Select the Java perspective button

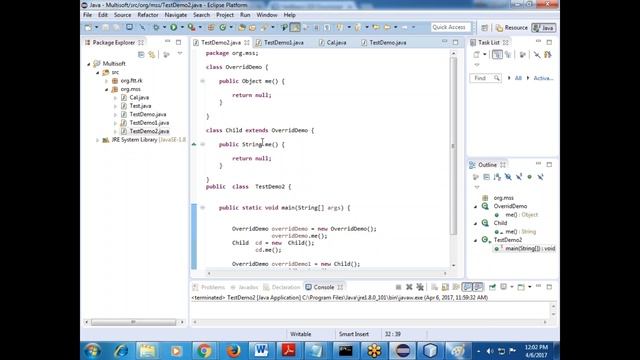(544, 28)
